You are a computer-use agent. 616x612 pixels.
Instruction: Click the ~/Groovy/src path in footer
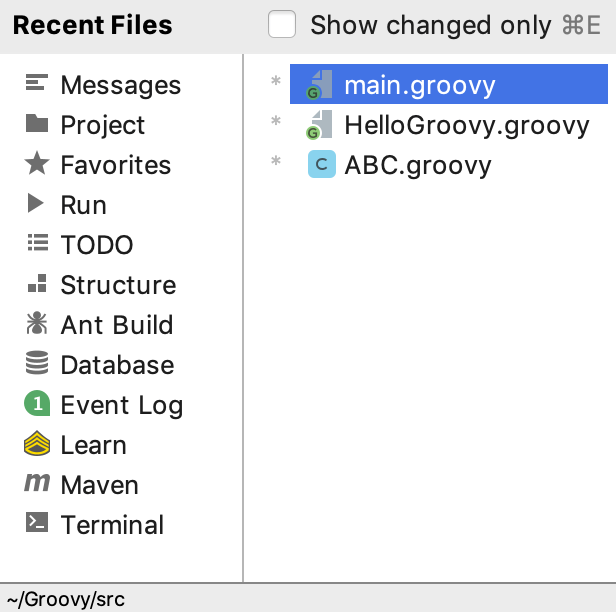66,599
